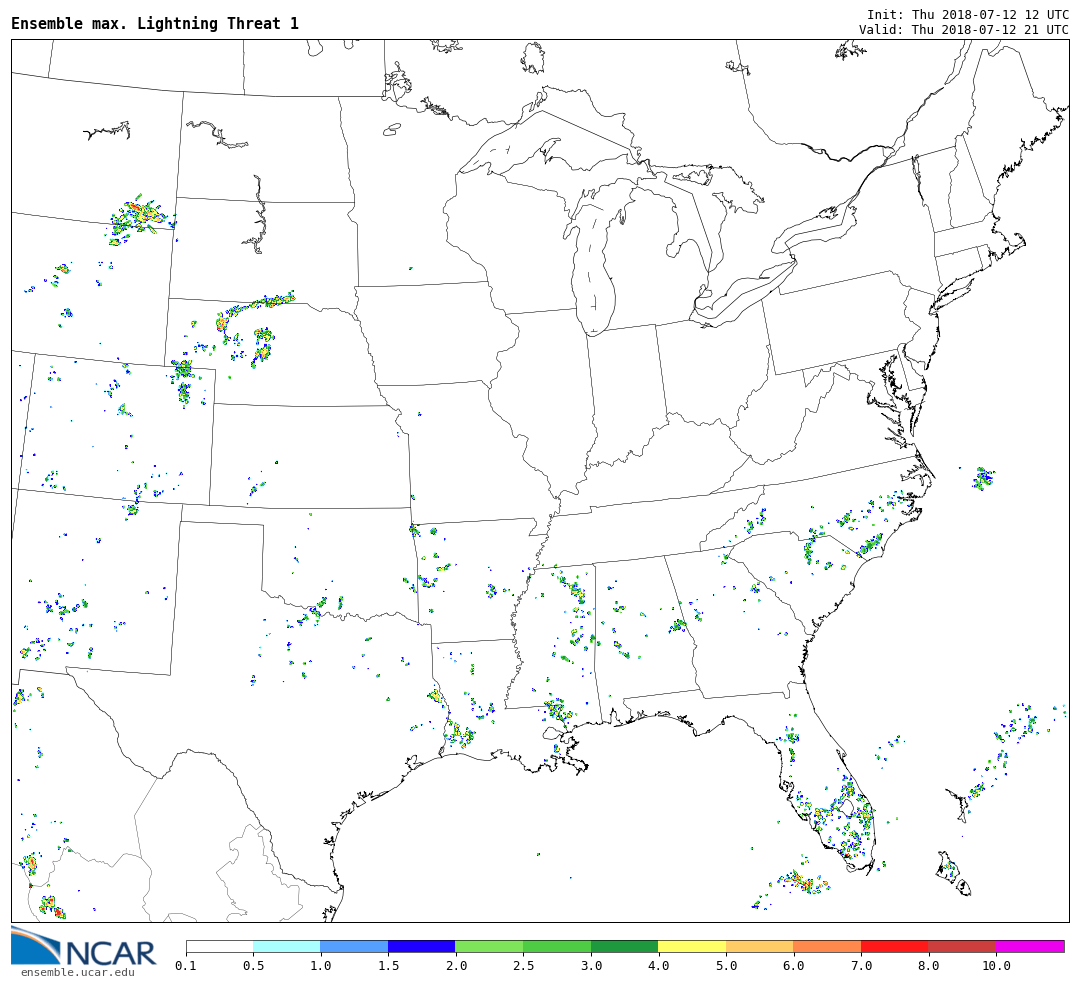Click the light green 2.0–2.5 colorbar segment
This screenshot has width=1080, height=985.
click(490, 946)
